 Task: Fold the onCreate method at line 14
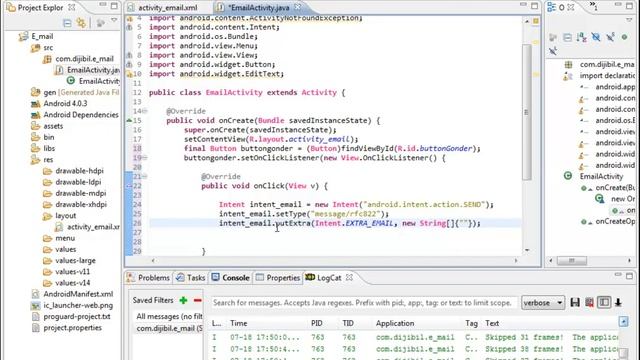pos(145,111)
